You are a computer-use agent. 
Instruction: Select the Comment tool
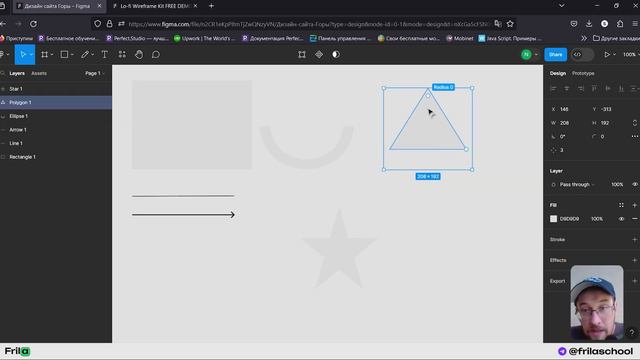pyautogui.click(x=156, y=55)
